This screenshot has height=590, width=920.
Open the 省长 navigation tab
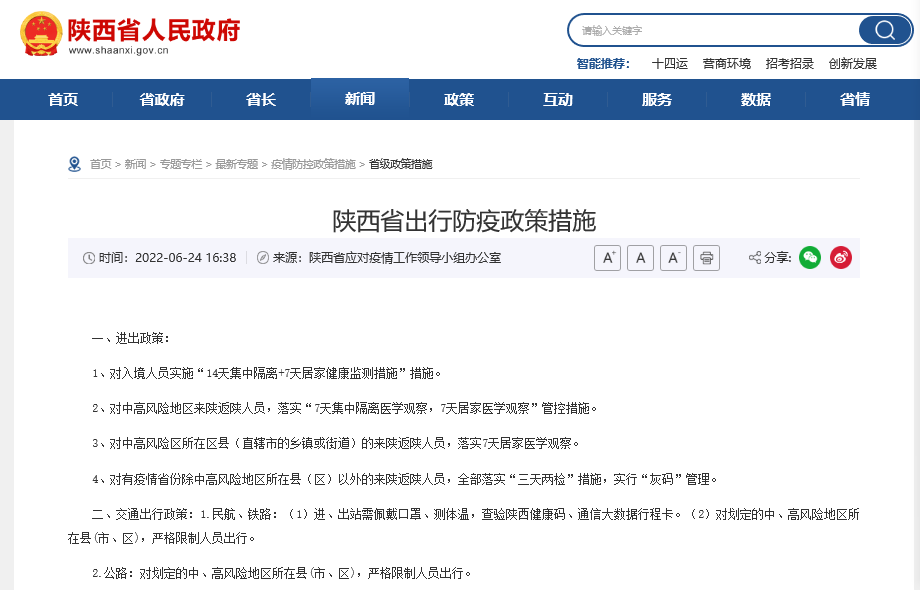[261, 100]
